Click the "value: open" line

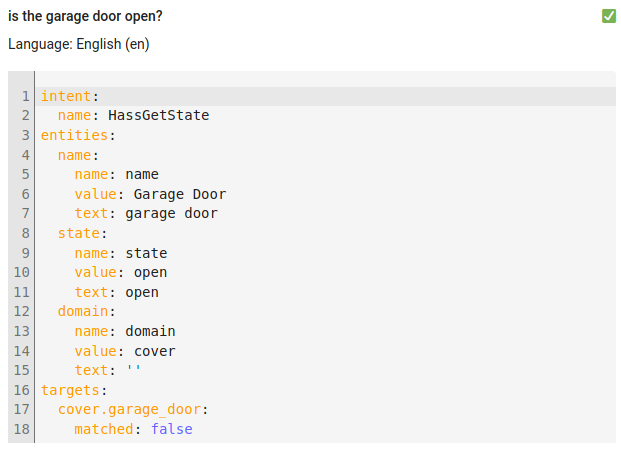[120, 272]
